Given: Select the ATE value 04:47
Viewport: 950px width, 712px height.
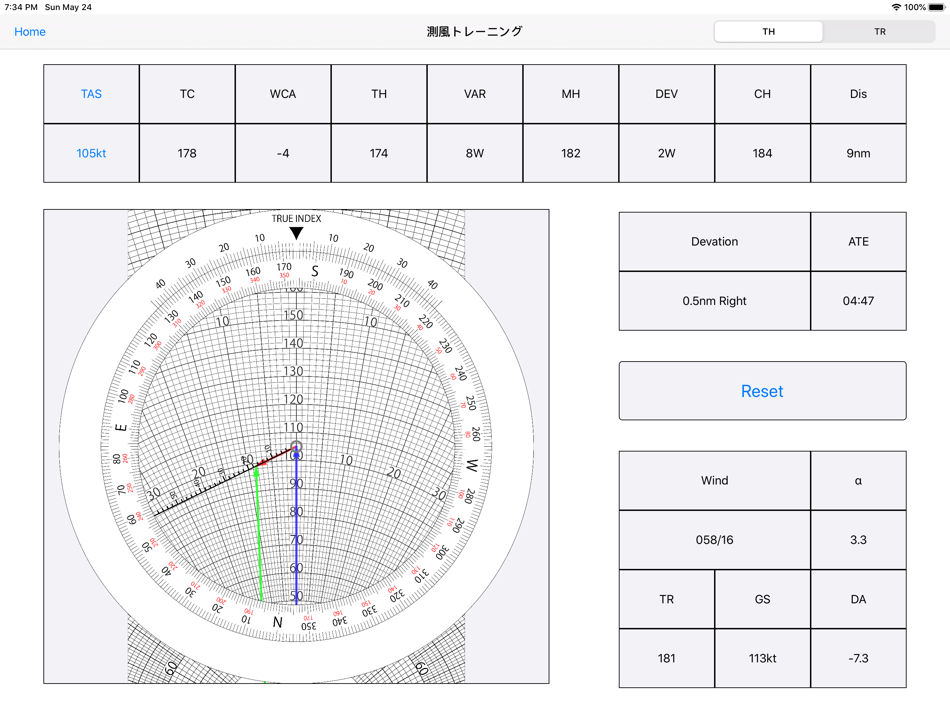Looking at the screenshot, I should (x=859, y=301).
